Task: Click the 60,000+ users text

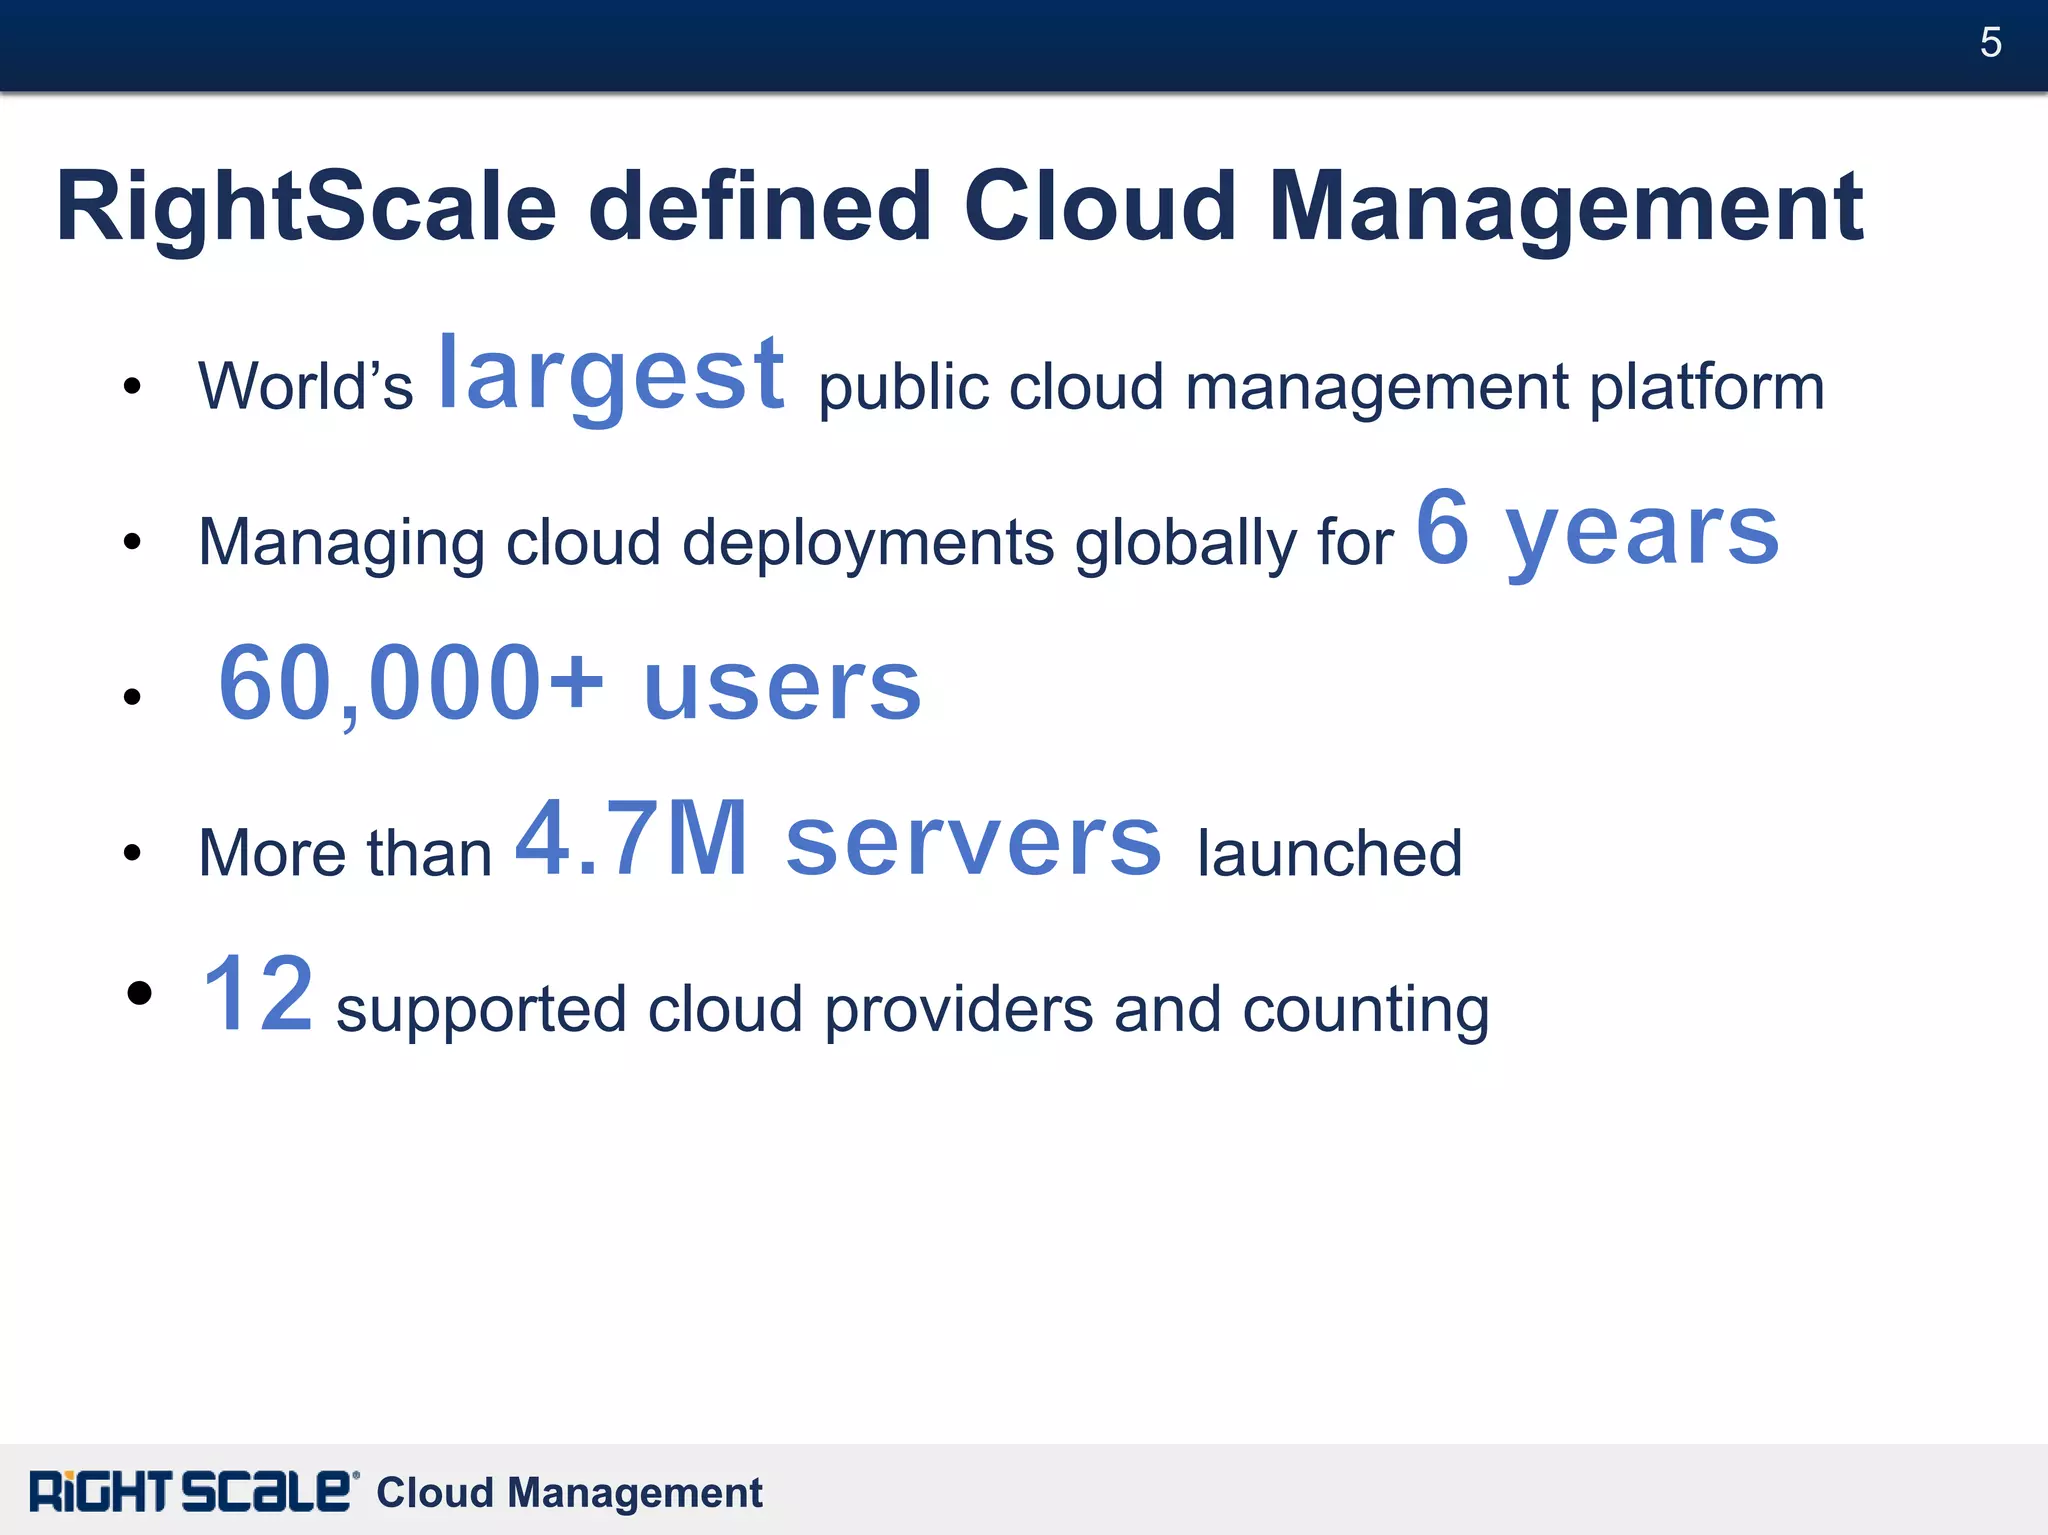Action: coord(570,684)
